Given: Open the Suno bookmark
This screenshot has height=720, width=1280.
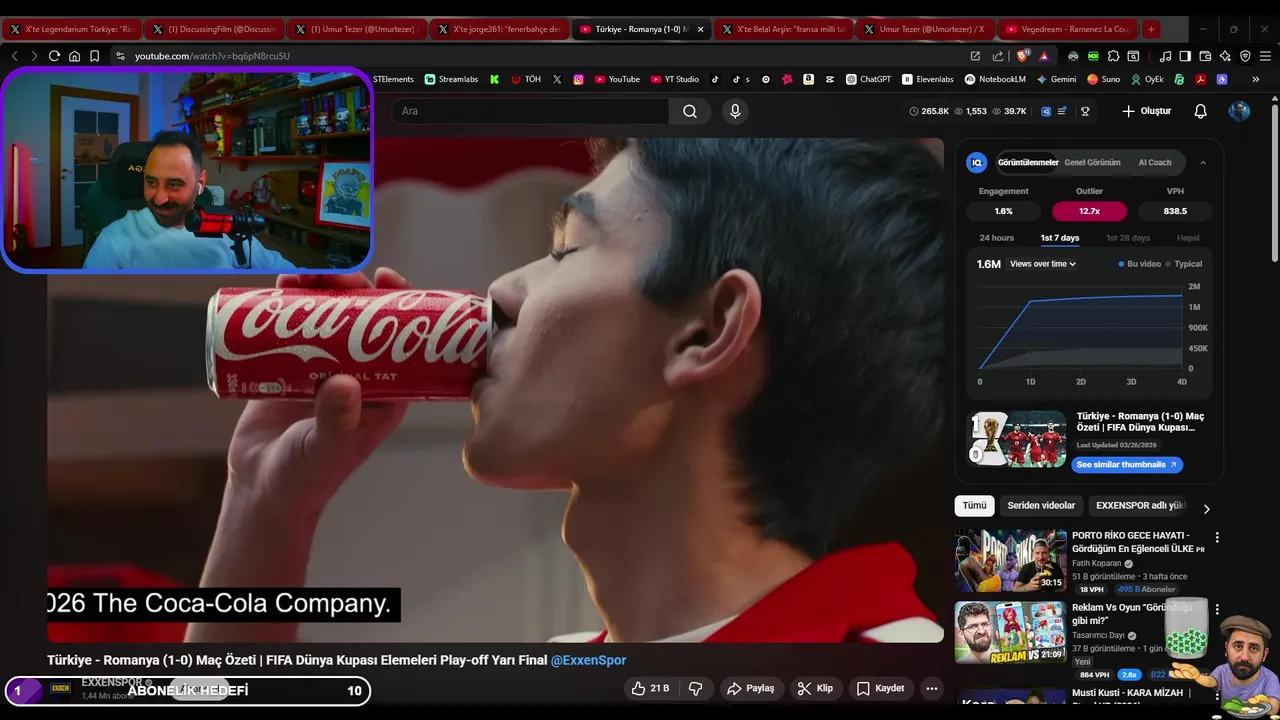Looking at the screenshot, I should pos(1104,79).
